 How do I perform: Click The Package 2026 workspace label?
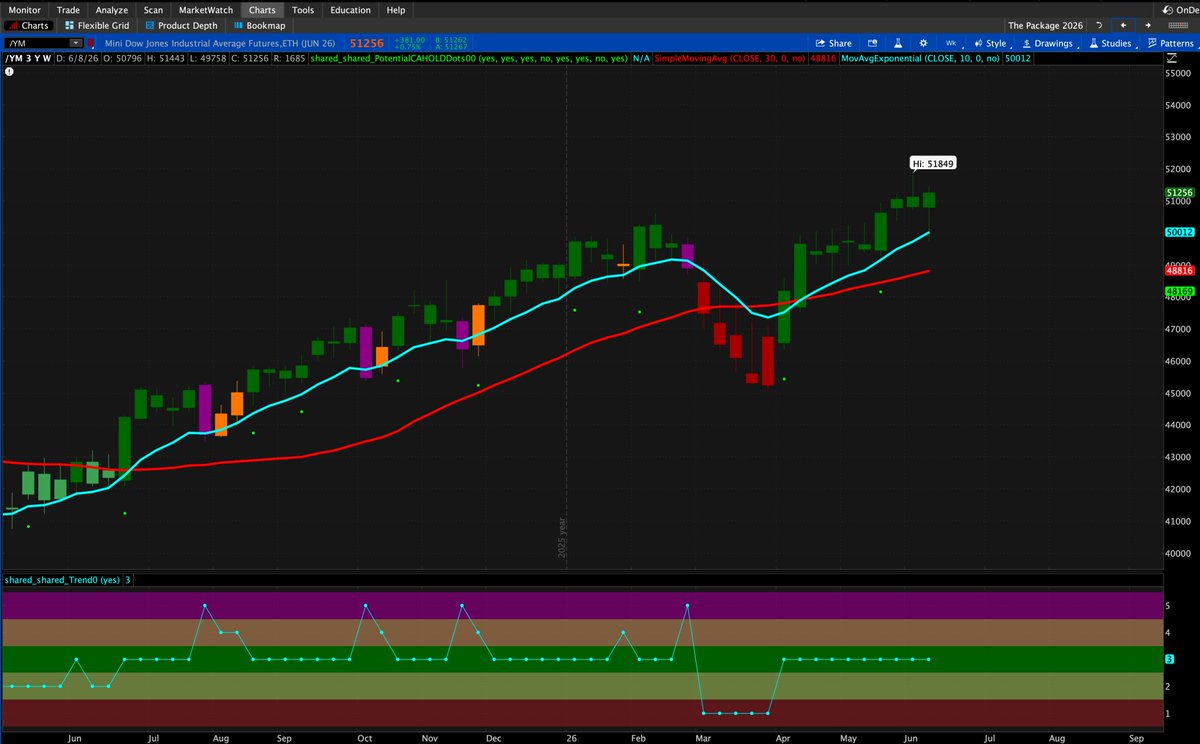pyautogui.click(x=1045, y=26)
